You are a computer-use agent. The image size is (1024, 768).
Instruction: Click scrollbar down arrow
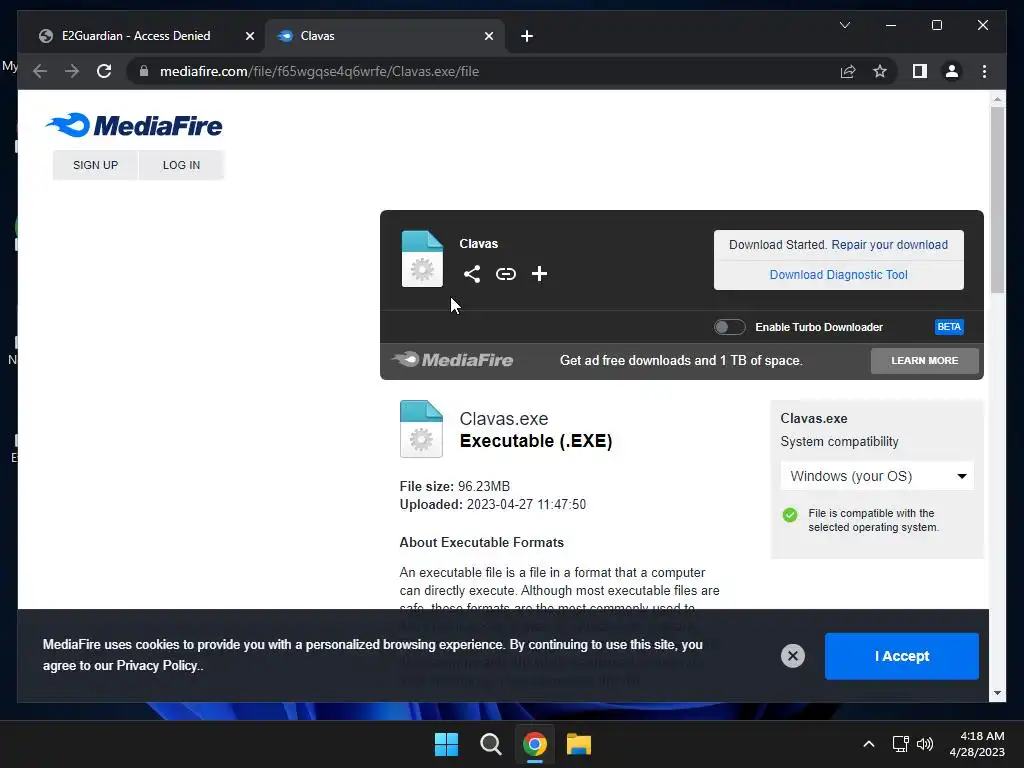[x=997, y=693]
